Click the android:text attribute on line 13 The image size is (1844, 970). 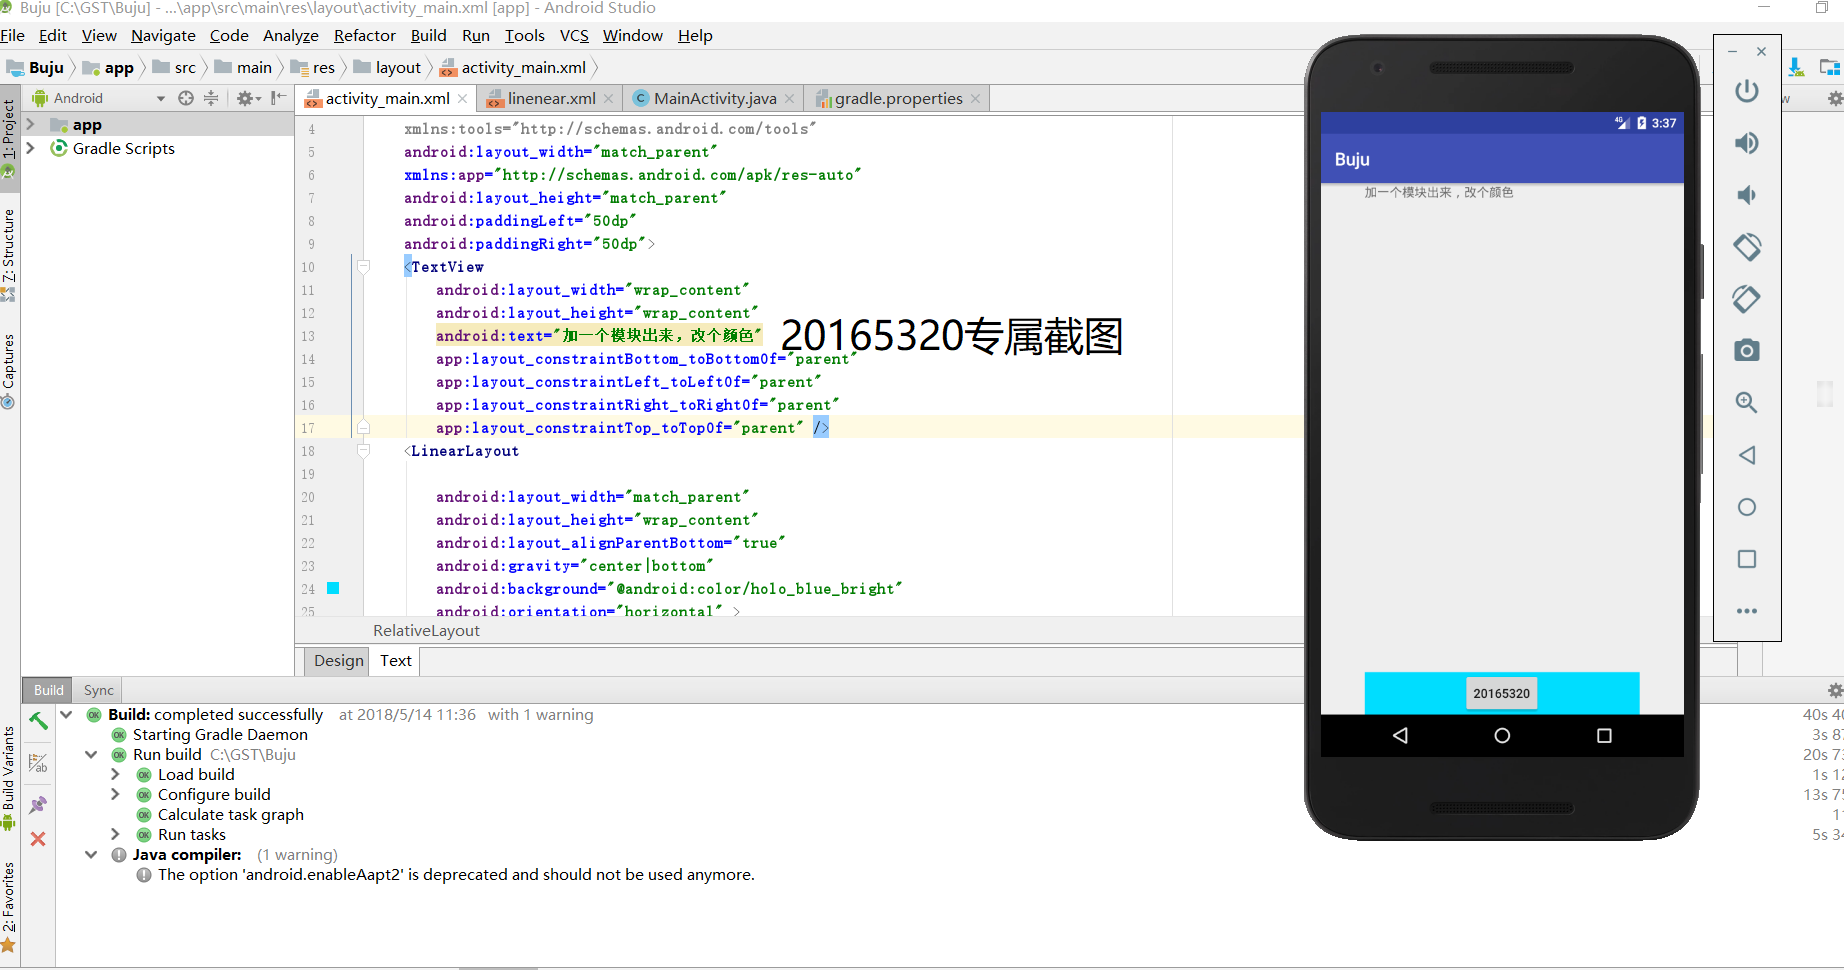click(x=598, y=336)
